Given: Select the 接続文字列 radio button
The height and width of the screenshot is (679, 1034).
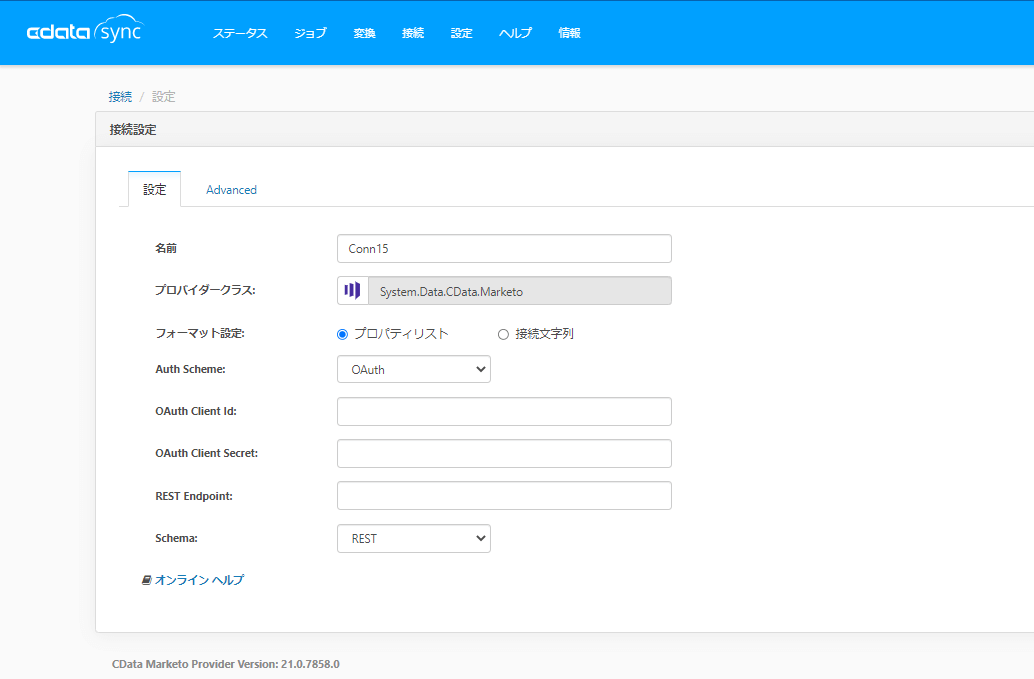Looking at the screenshot, I should (503, 334).
